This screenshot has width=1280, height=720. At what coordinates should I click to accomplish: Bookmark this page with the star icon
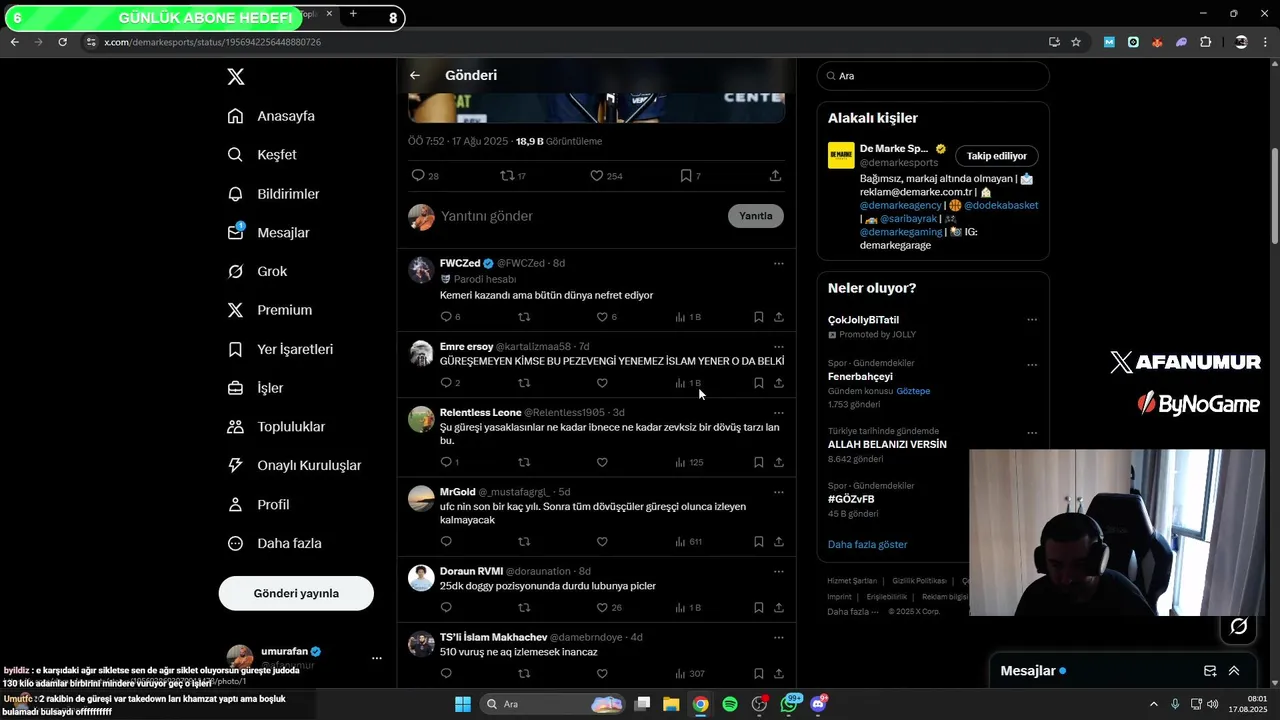click(1076, 42)
